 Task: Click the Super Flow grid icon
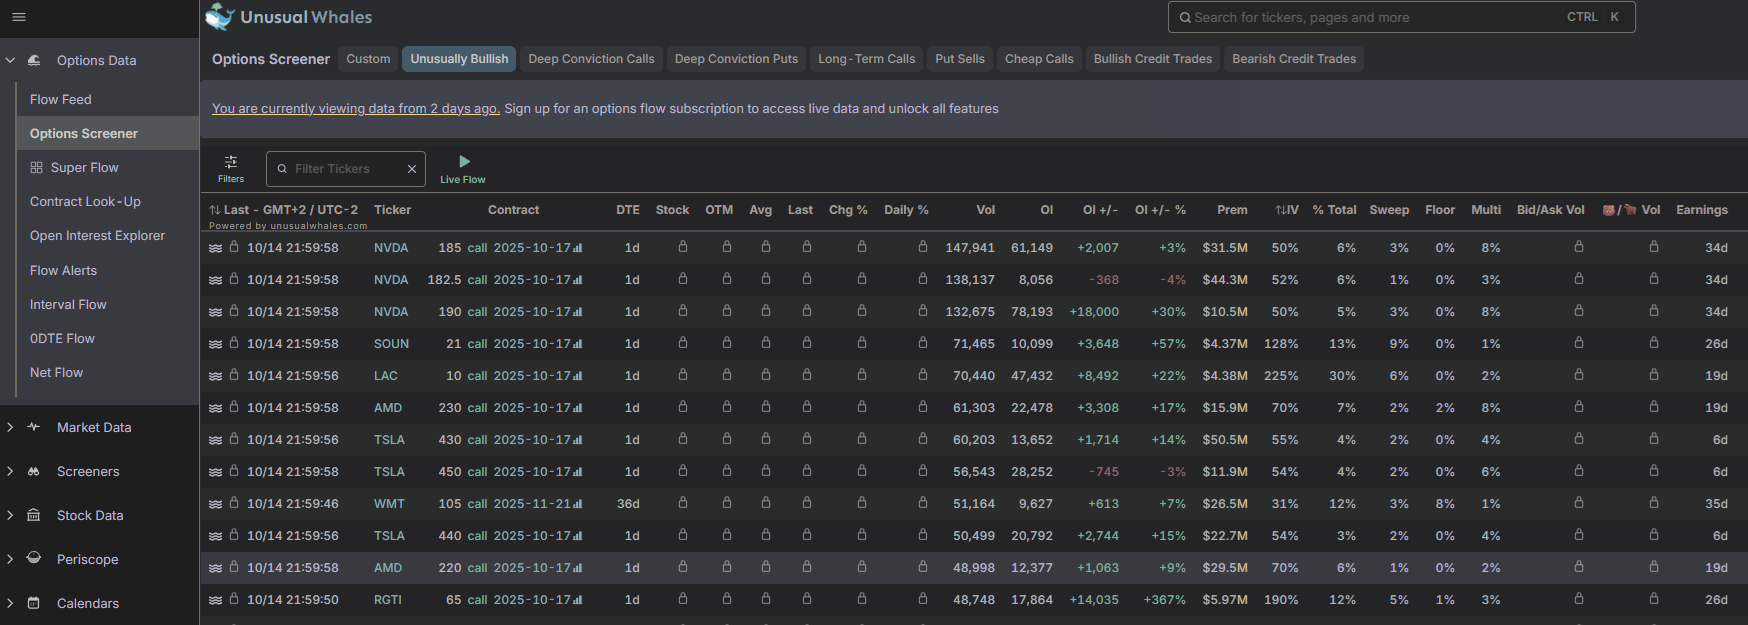coord(37,168)
